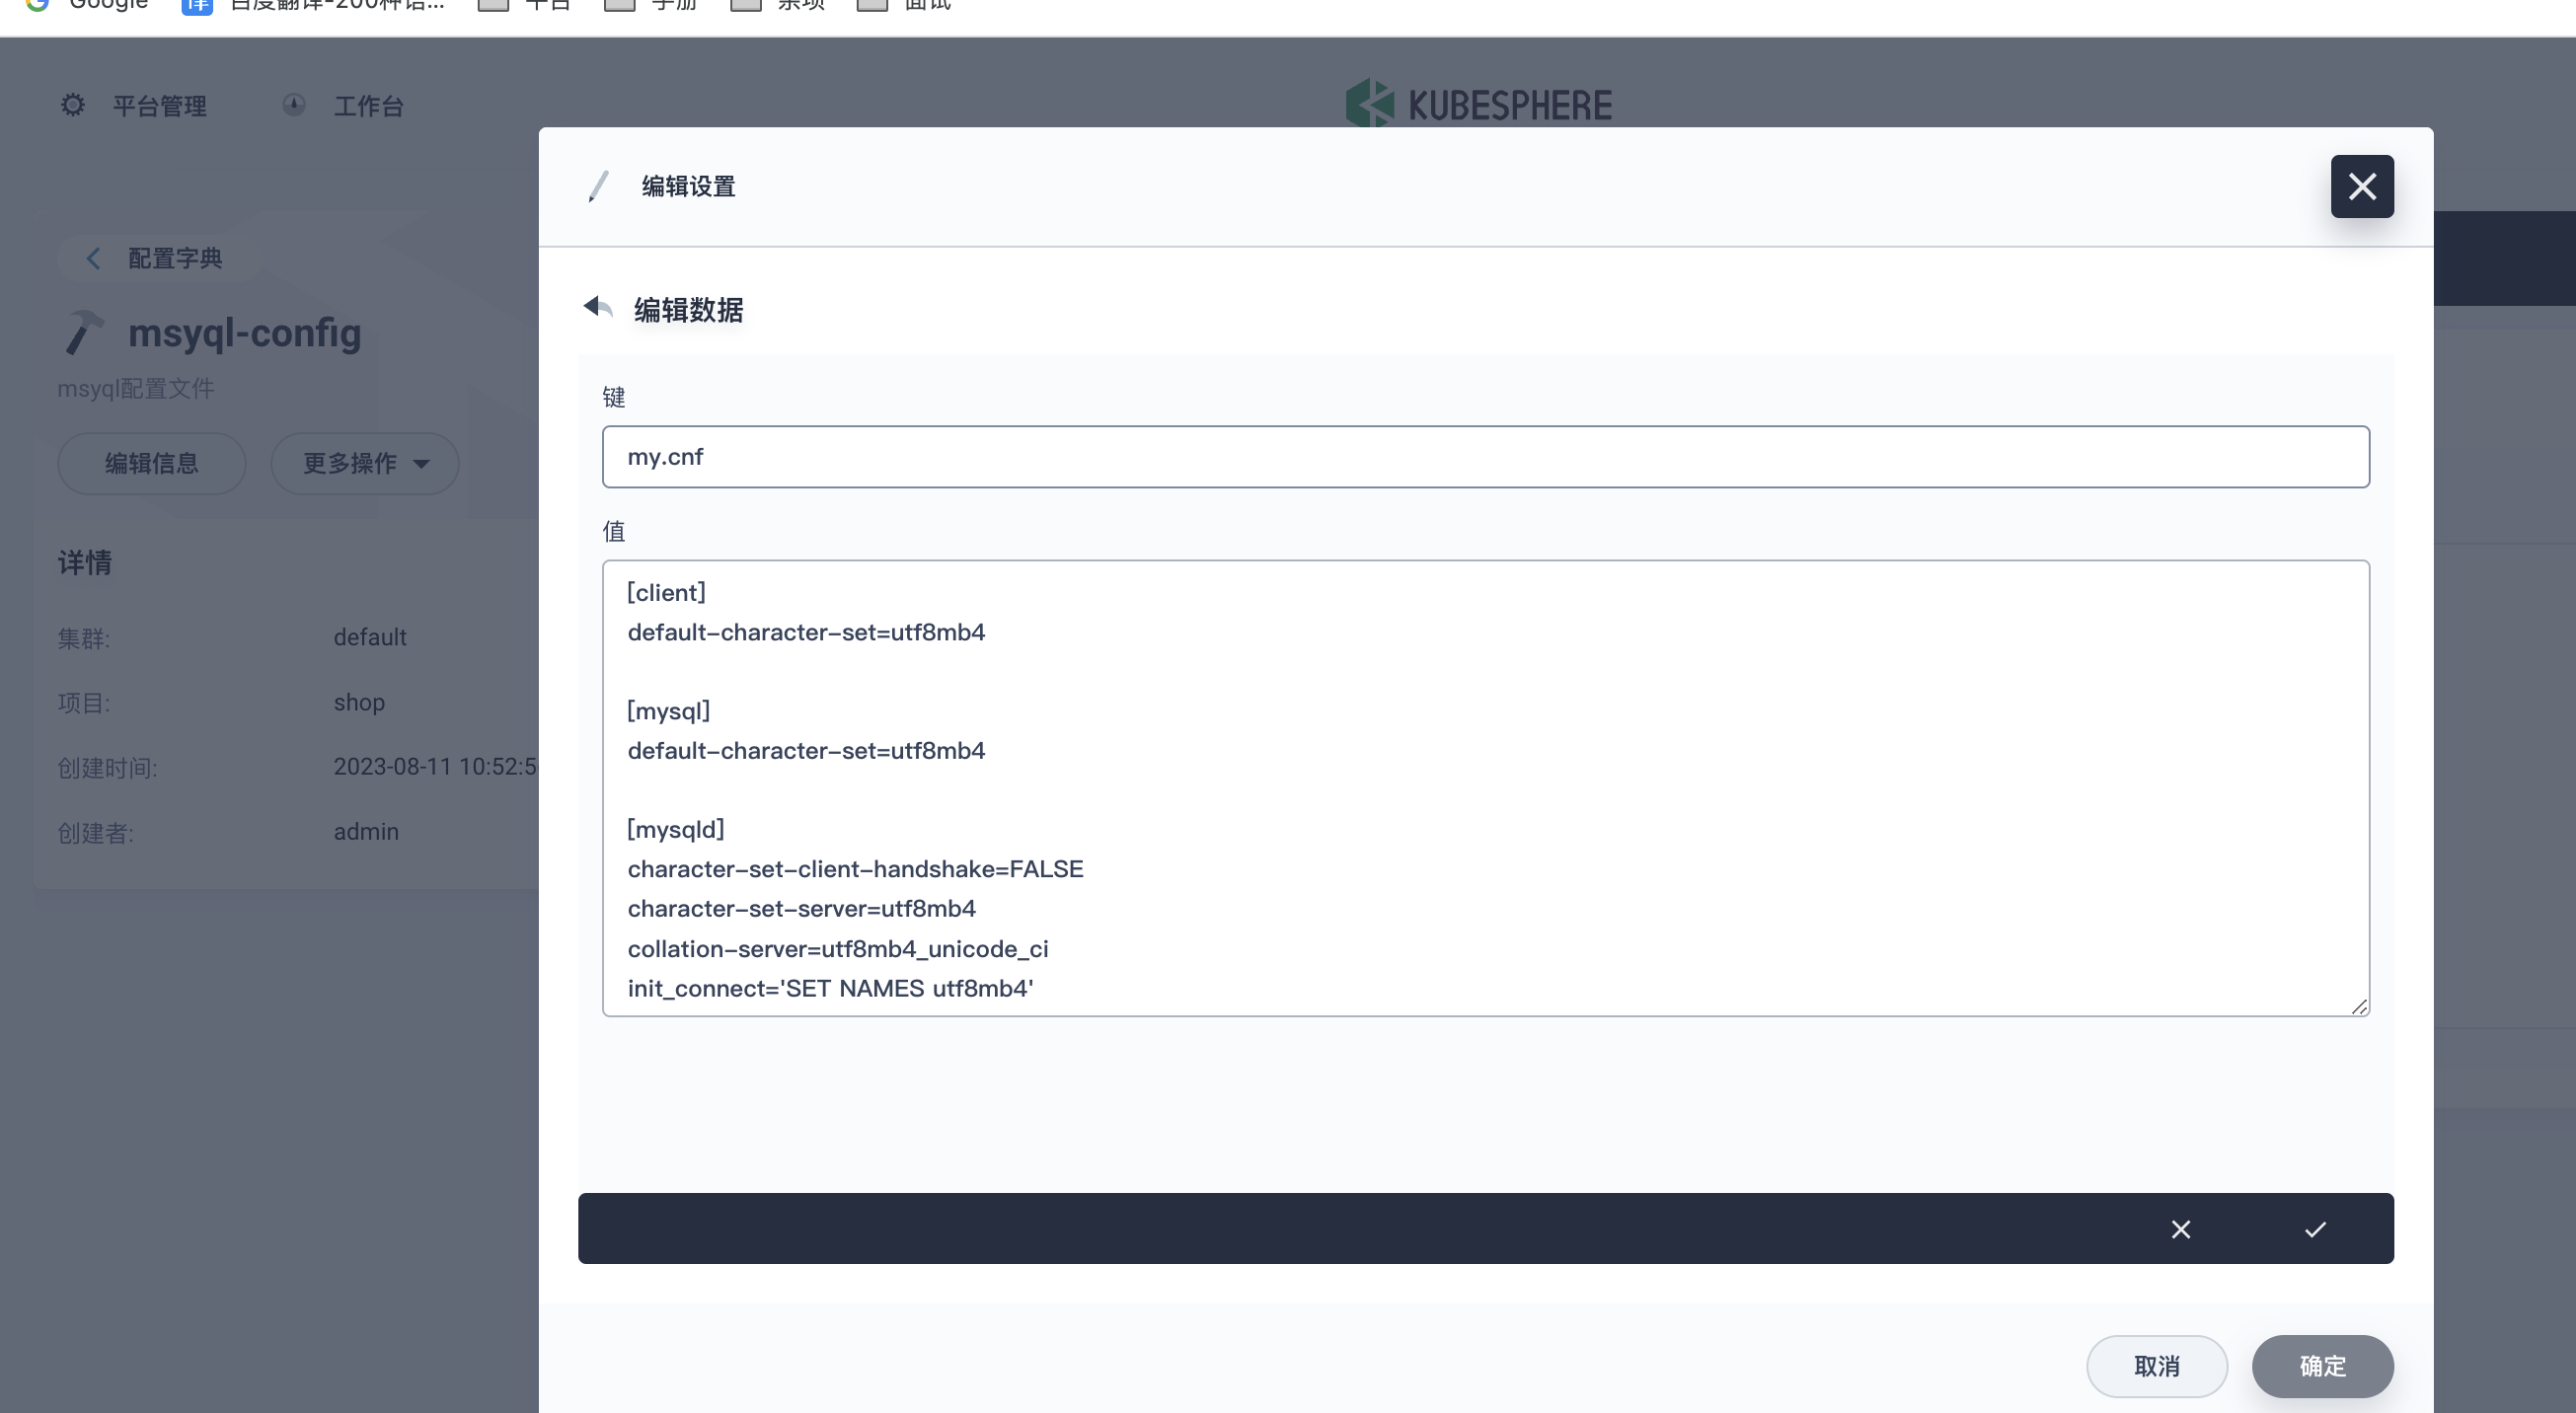Click the shop project label link

(357, 702)
